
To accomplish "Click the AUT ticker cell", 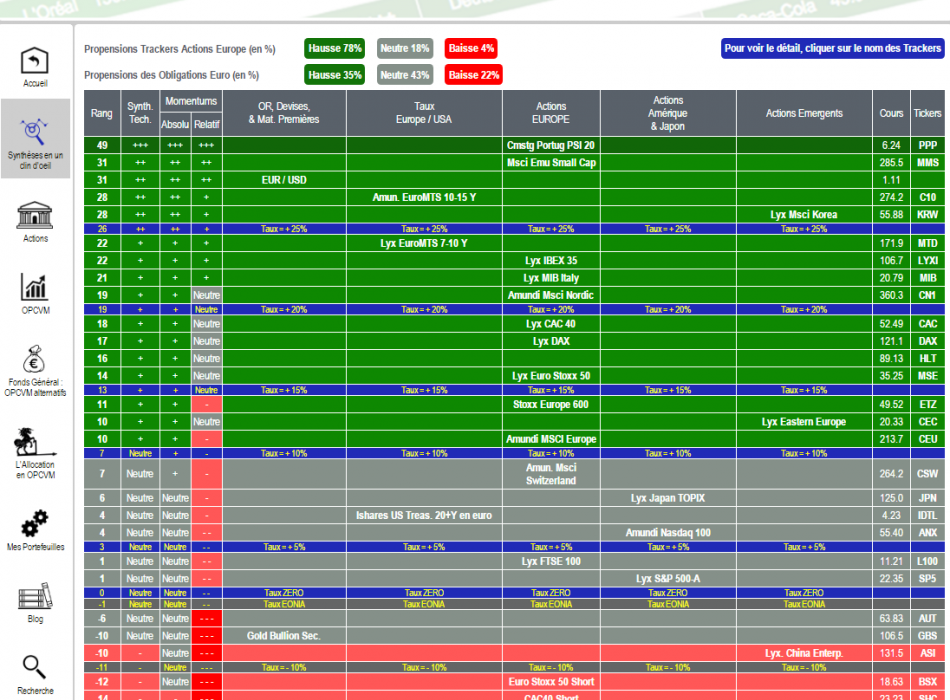I will 928,619.
